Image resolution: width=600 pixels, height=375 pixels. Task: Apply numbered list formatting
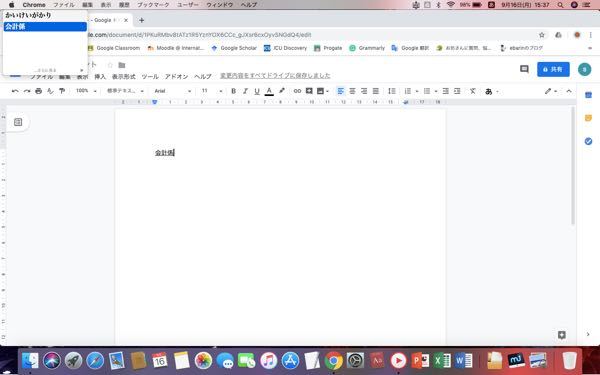[x=408, y=91]
